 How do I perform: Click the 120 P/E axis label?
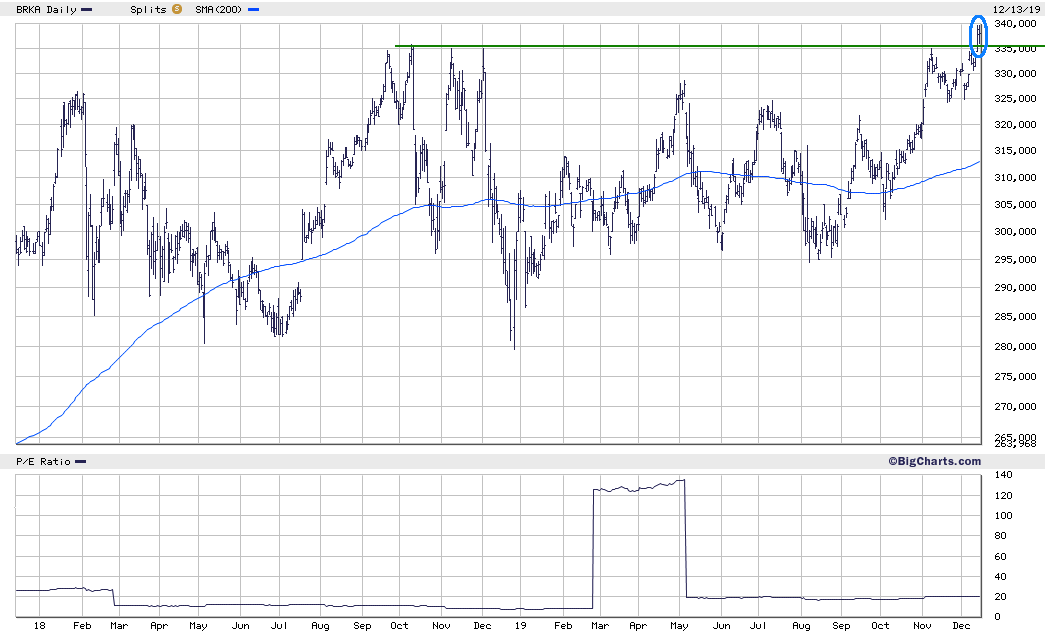point(1003,496)
